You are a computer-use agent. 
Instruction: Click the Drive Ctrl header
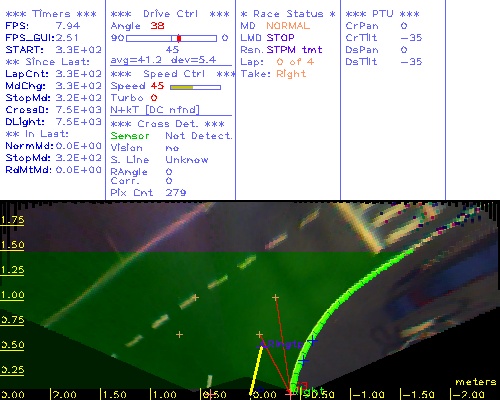pos(170,14)
